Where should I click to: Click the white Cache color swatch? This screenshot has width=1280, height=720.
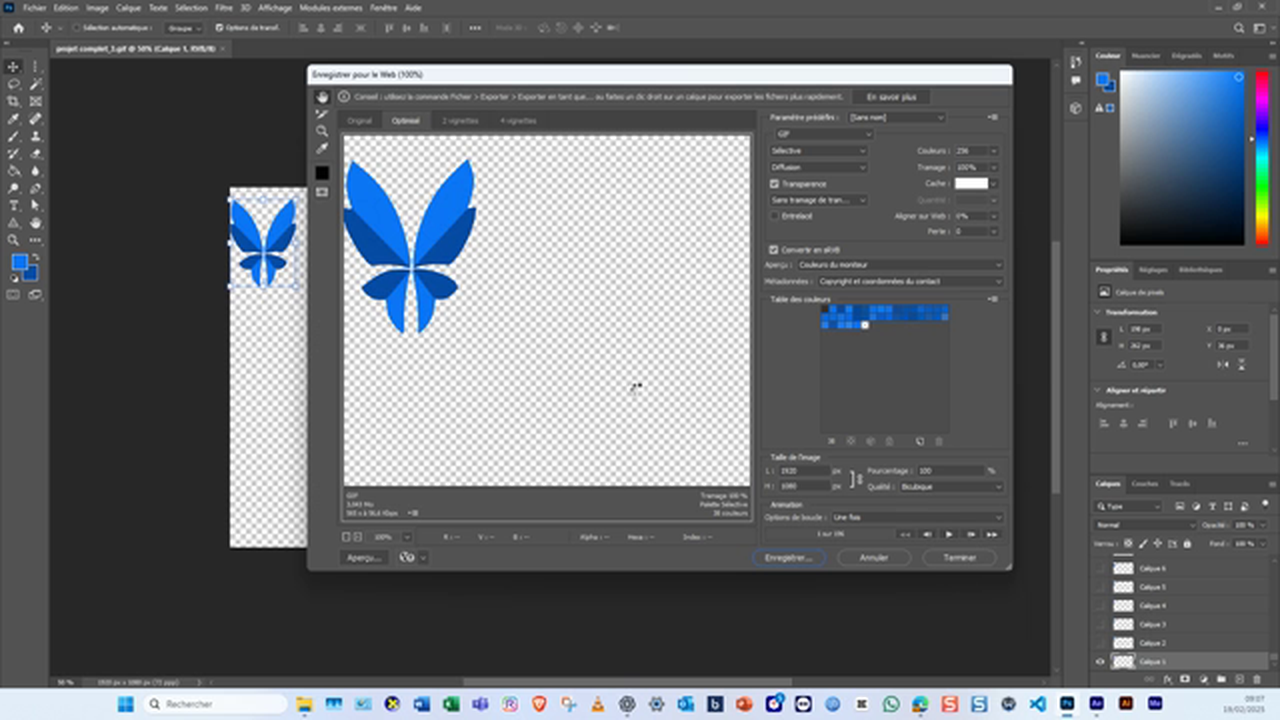[970, 184]
